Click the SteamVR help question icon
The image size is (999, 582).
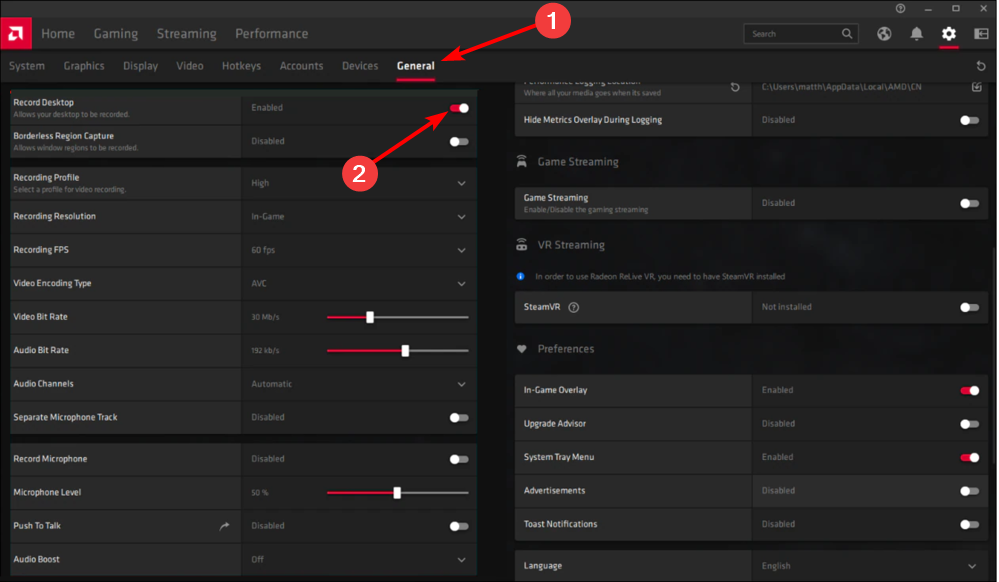click(x=573, y=307)
